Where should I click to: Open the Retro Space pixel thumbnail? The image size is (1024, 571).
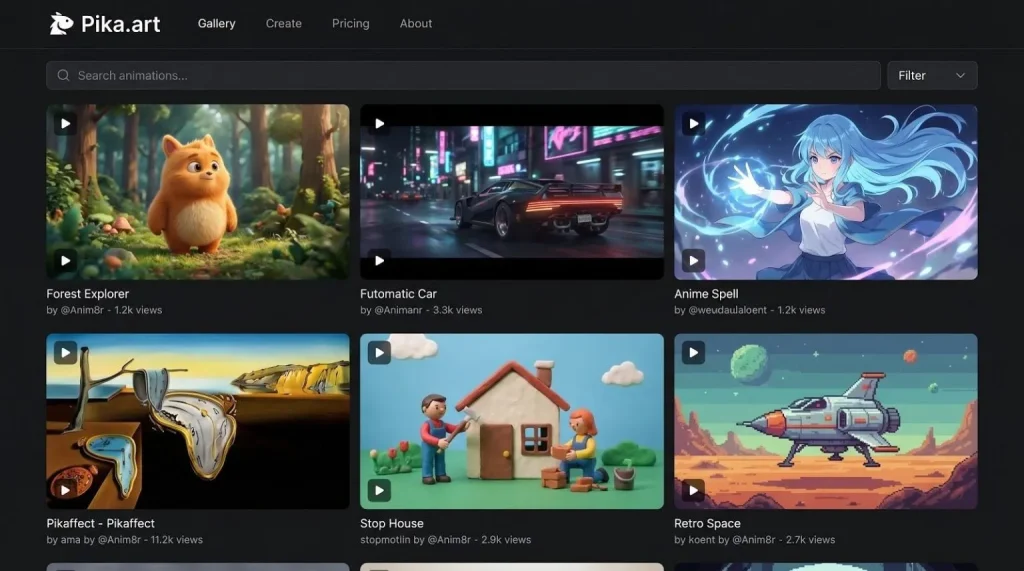(x=825, y=421)
